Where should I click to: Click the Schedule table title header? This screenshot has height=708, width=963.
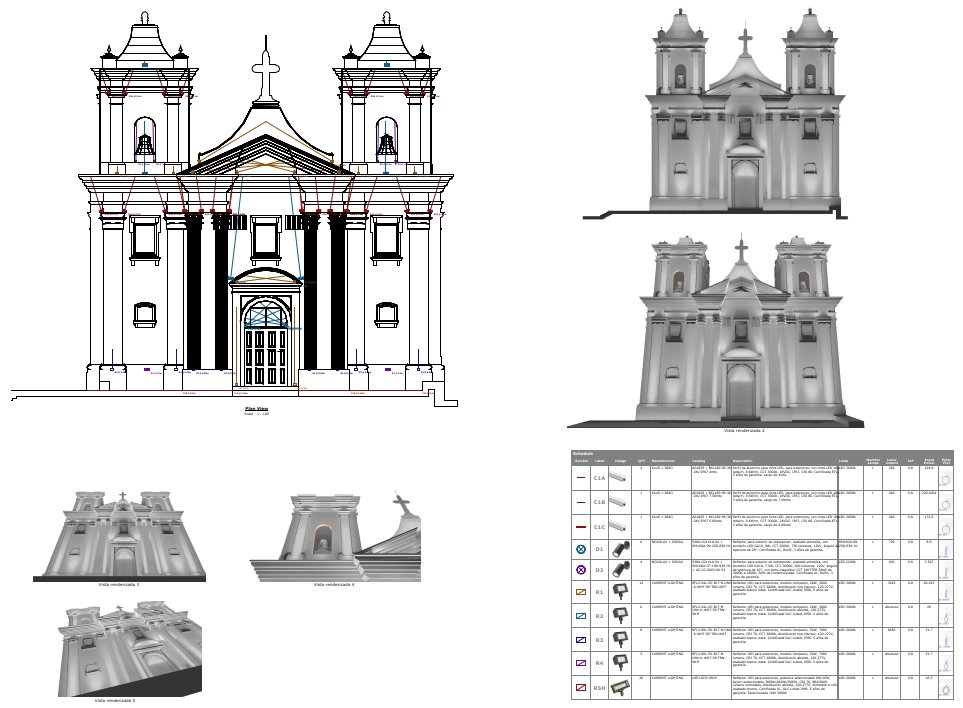coord(583,453)
